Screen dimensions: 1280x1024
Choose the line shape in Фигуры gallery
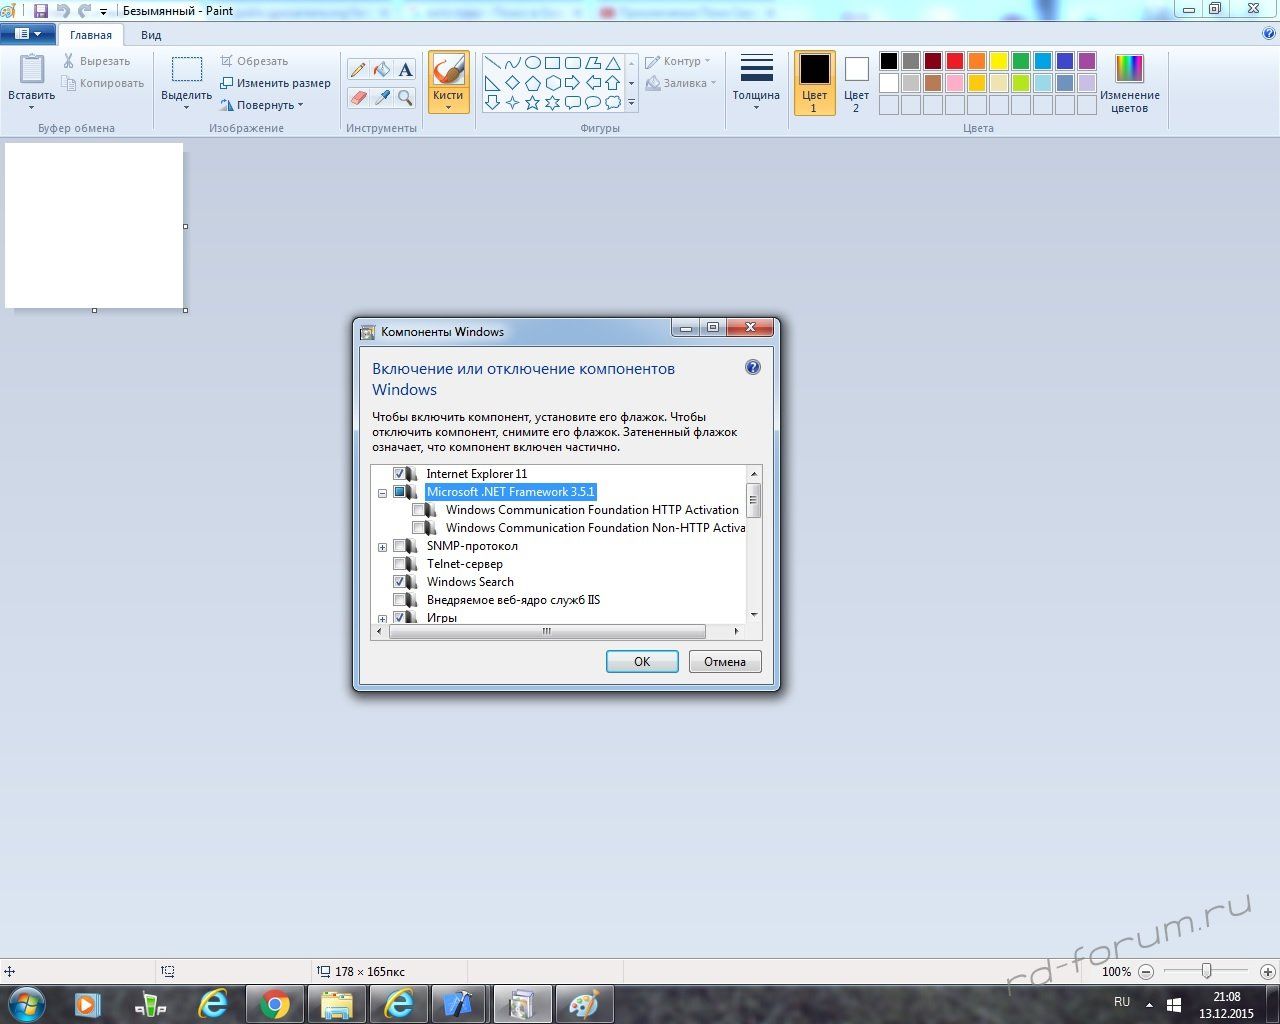492,63
